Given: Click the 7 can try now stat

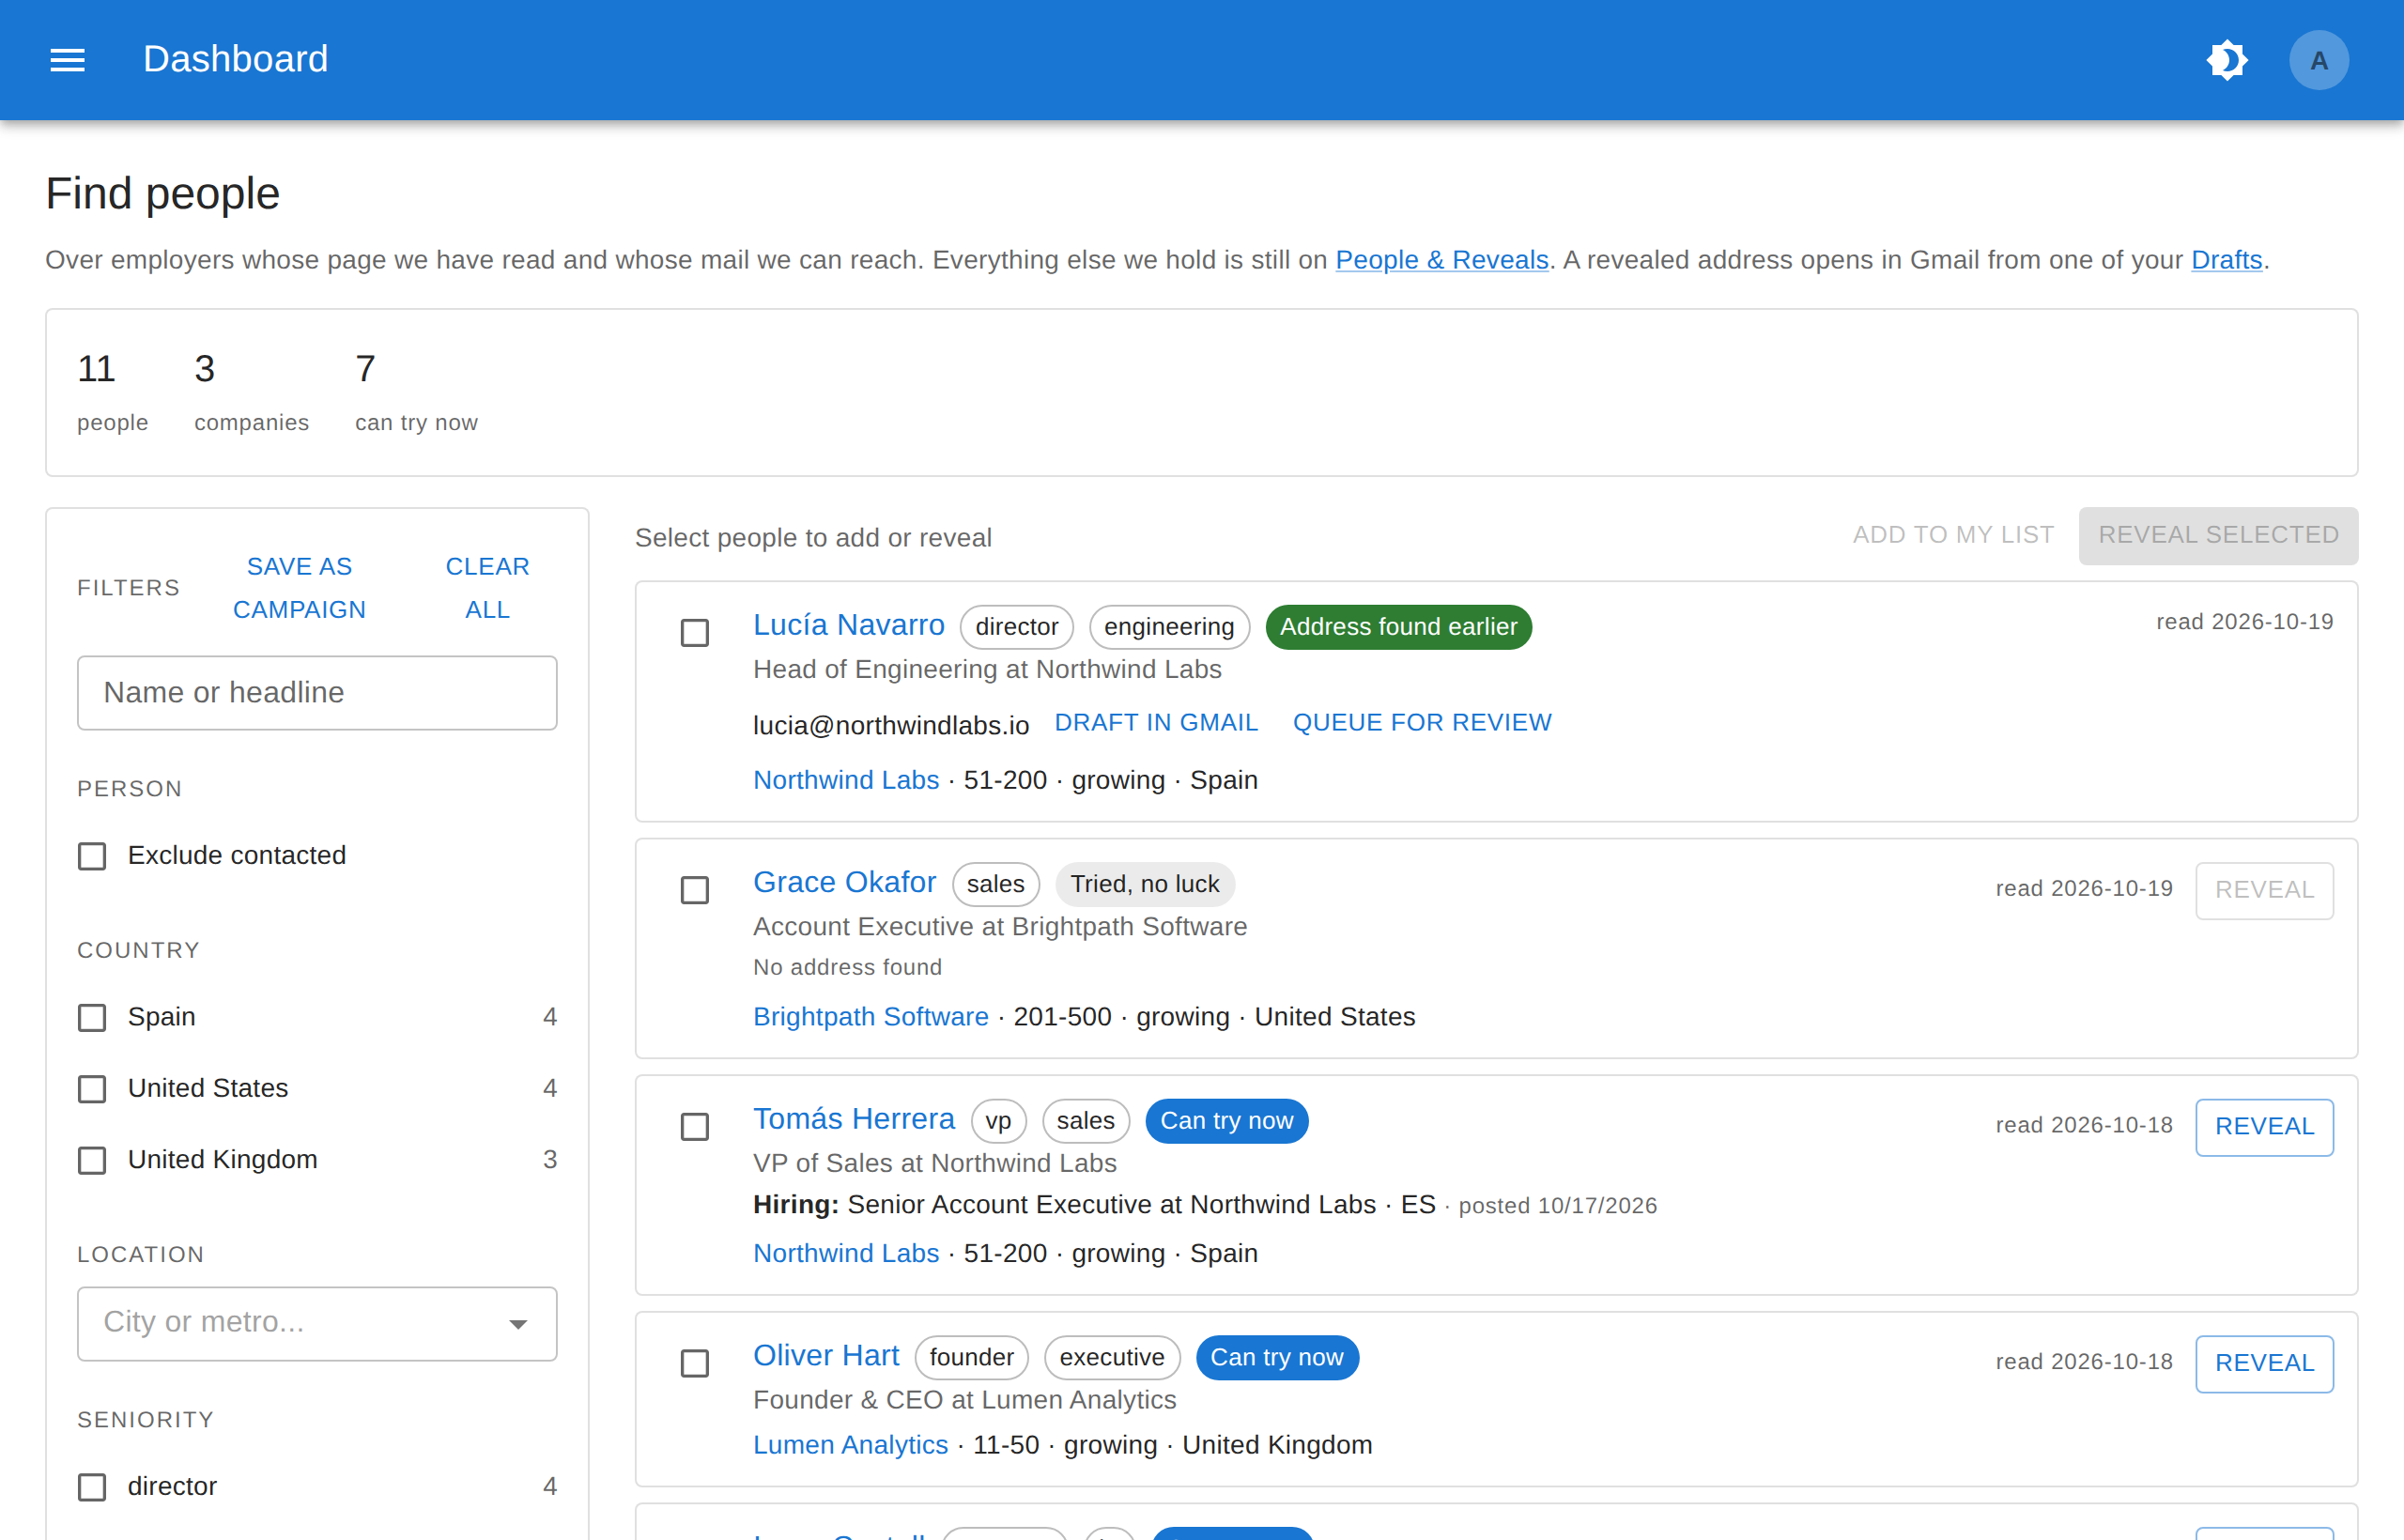Looking at the screenshot, I should point(416,392).
